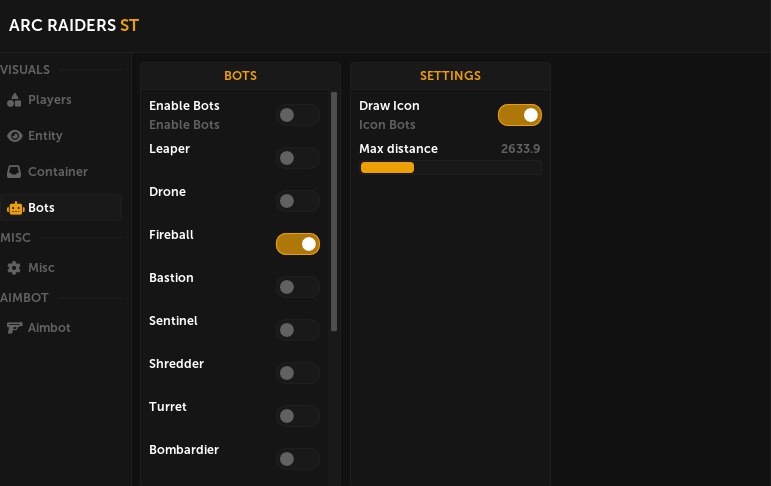Enable the Leaper bot toggle
This screenshot has width=771, height=486.
pos(298,158)
